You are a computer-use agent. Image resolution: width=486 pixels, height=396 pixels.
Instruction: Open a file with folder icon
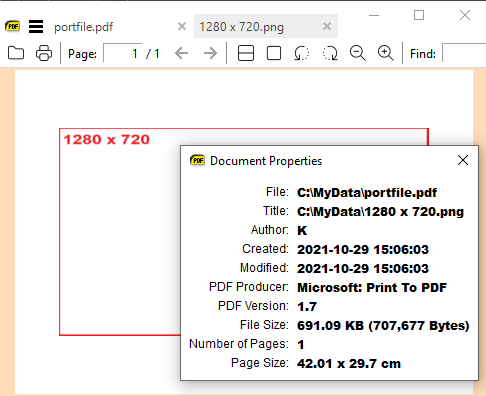click(x=16, y=53)
